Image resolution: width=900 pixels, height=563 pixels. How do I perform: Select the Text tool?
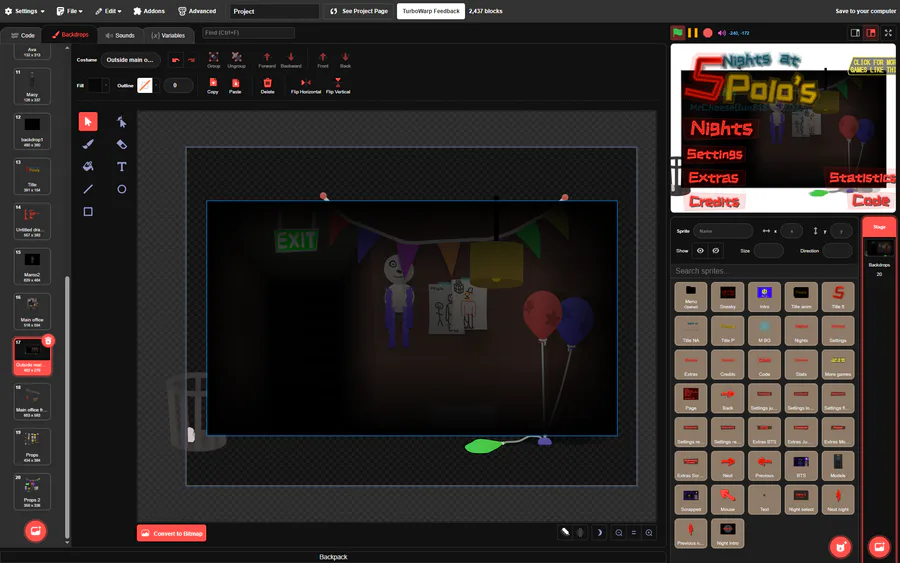pos(122,166)
